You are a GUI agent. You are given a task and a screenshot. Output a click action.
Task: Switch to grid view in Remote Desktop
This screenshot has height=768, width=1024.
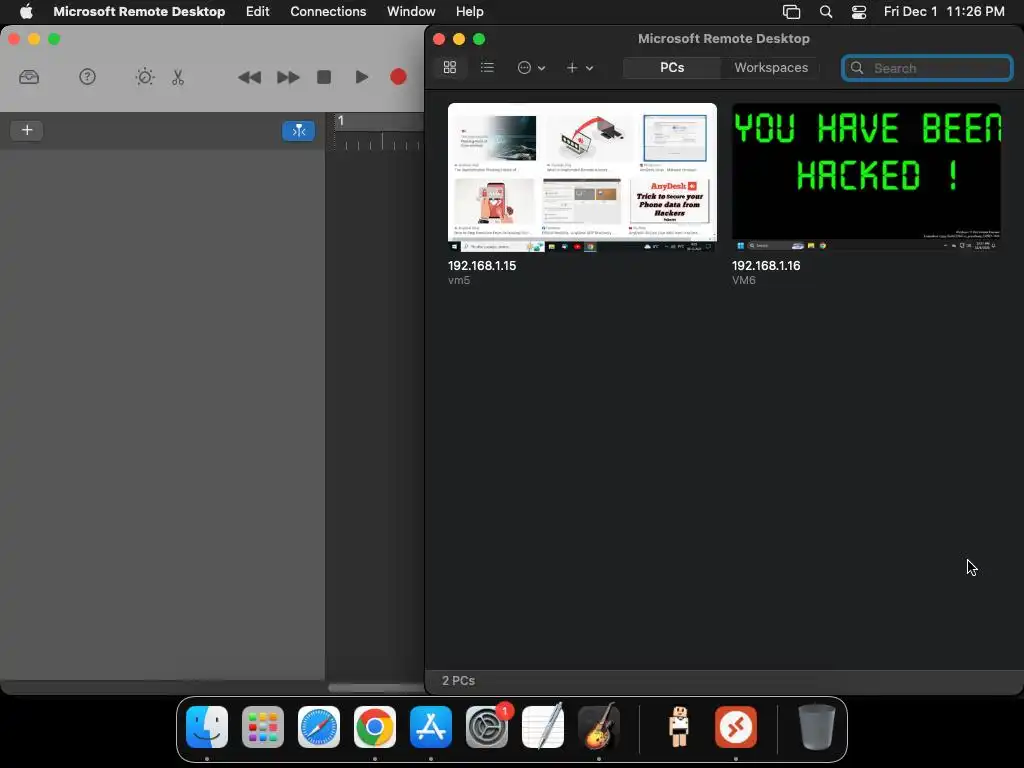(449, 67)
